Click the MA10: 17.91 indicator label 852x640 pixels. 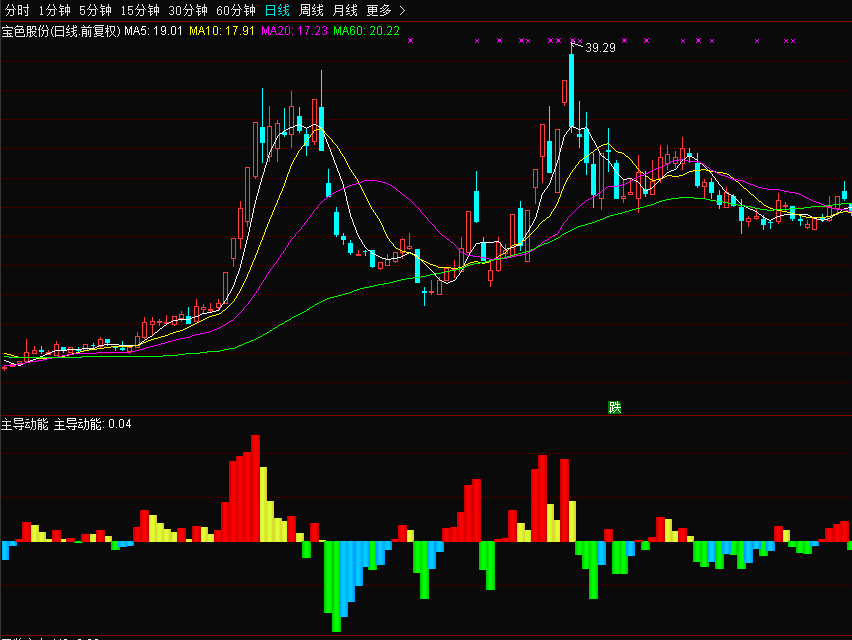222,31
